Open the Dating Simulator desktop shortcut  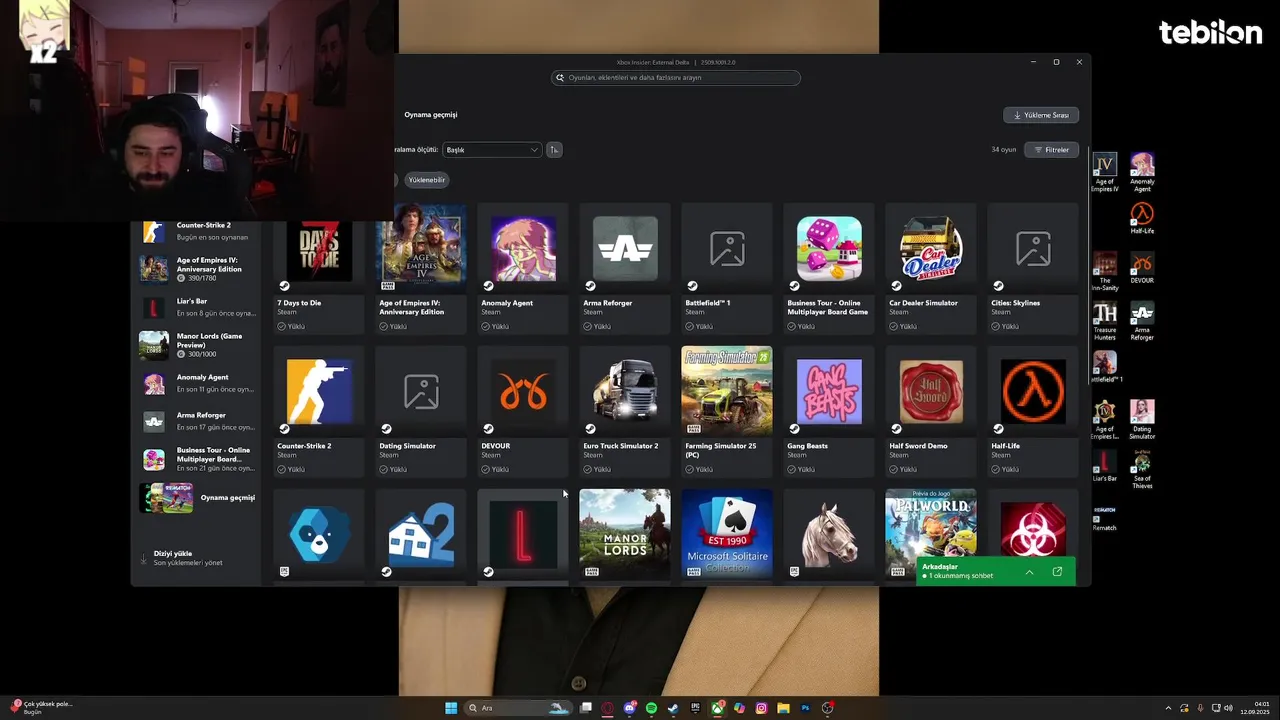(1142, 419)
